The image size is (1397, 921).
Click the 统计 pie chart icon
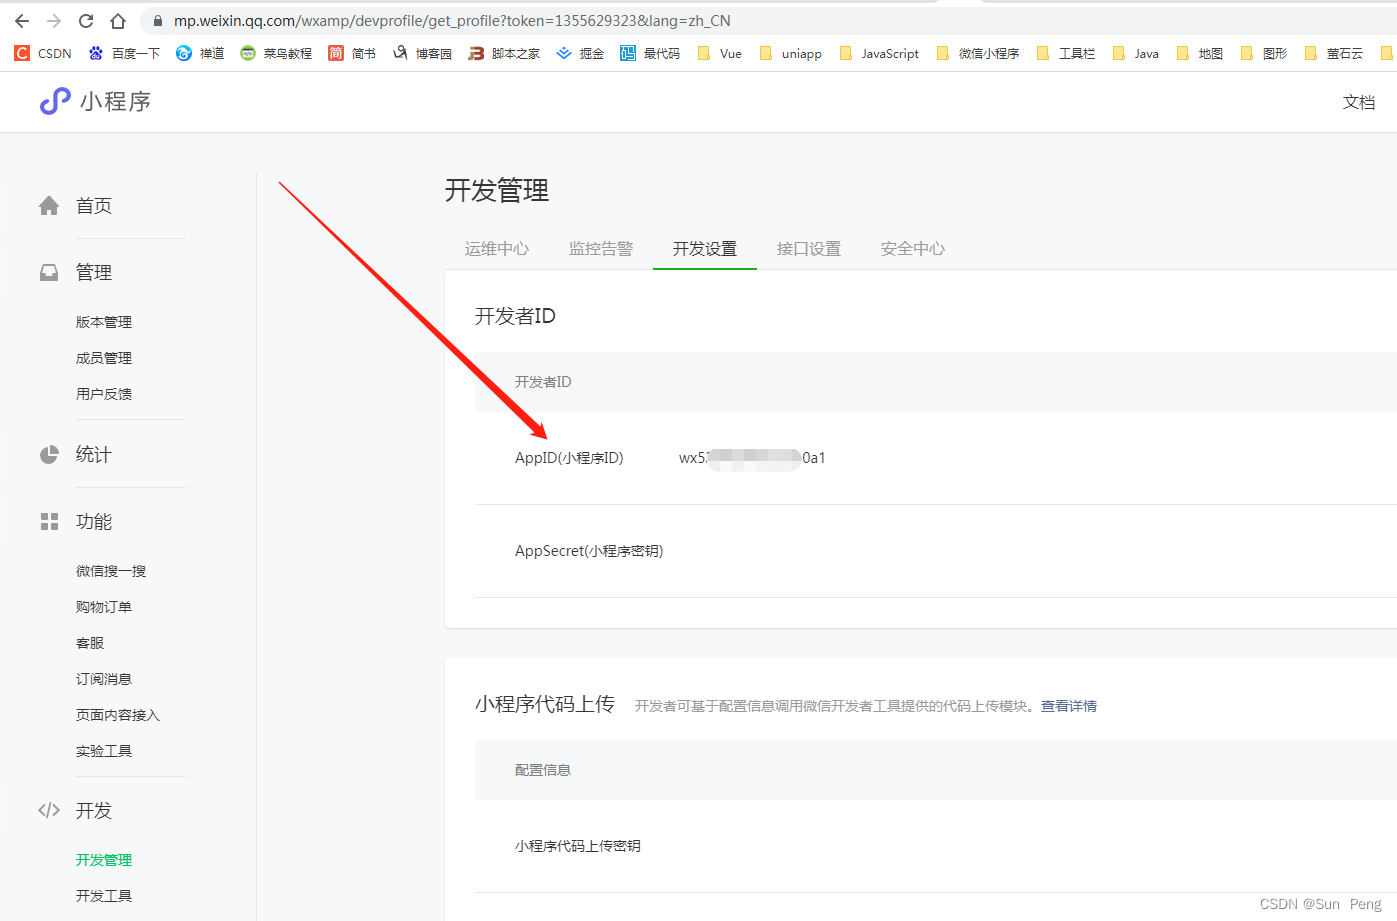pyautogui.click(x=49, y=455)
